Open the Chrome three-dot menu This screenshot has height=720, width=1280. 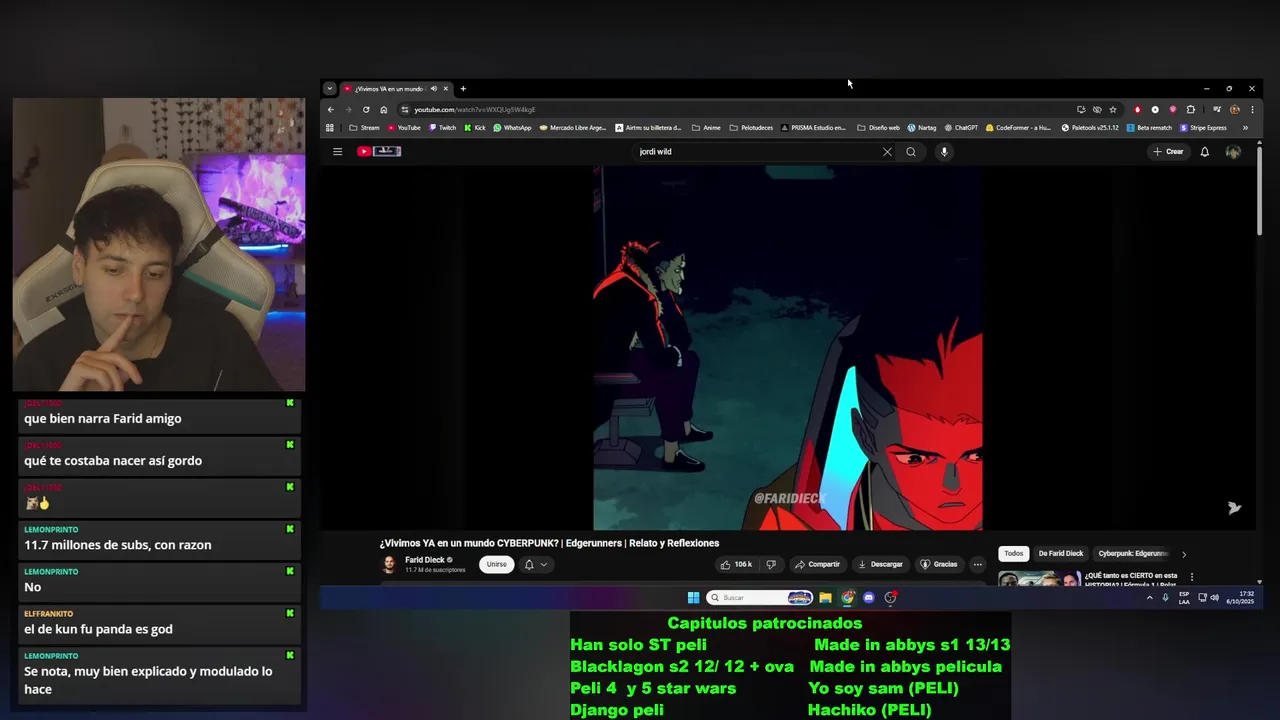(1252, 109)
